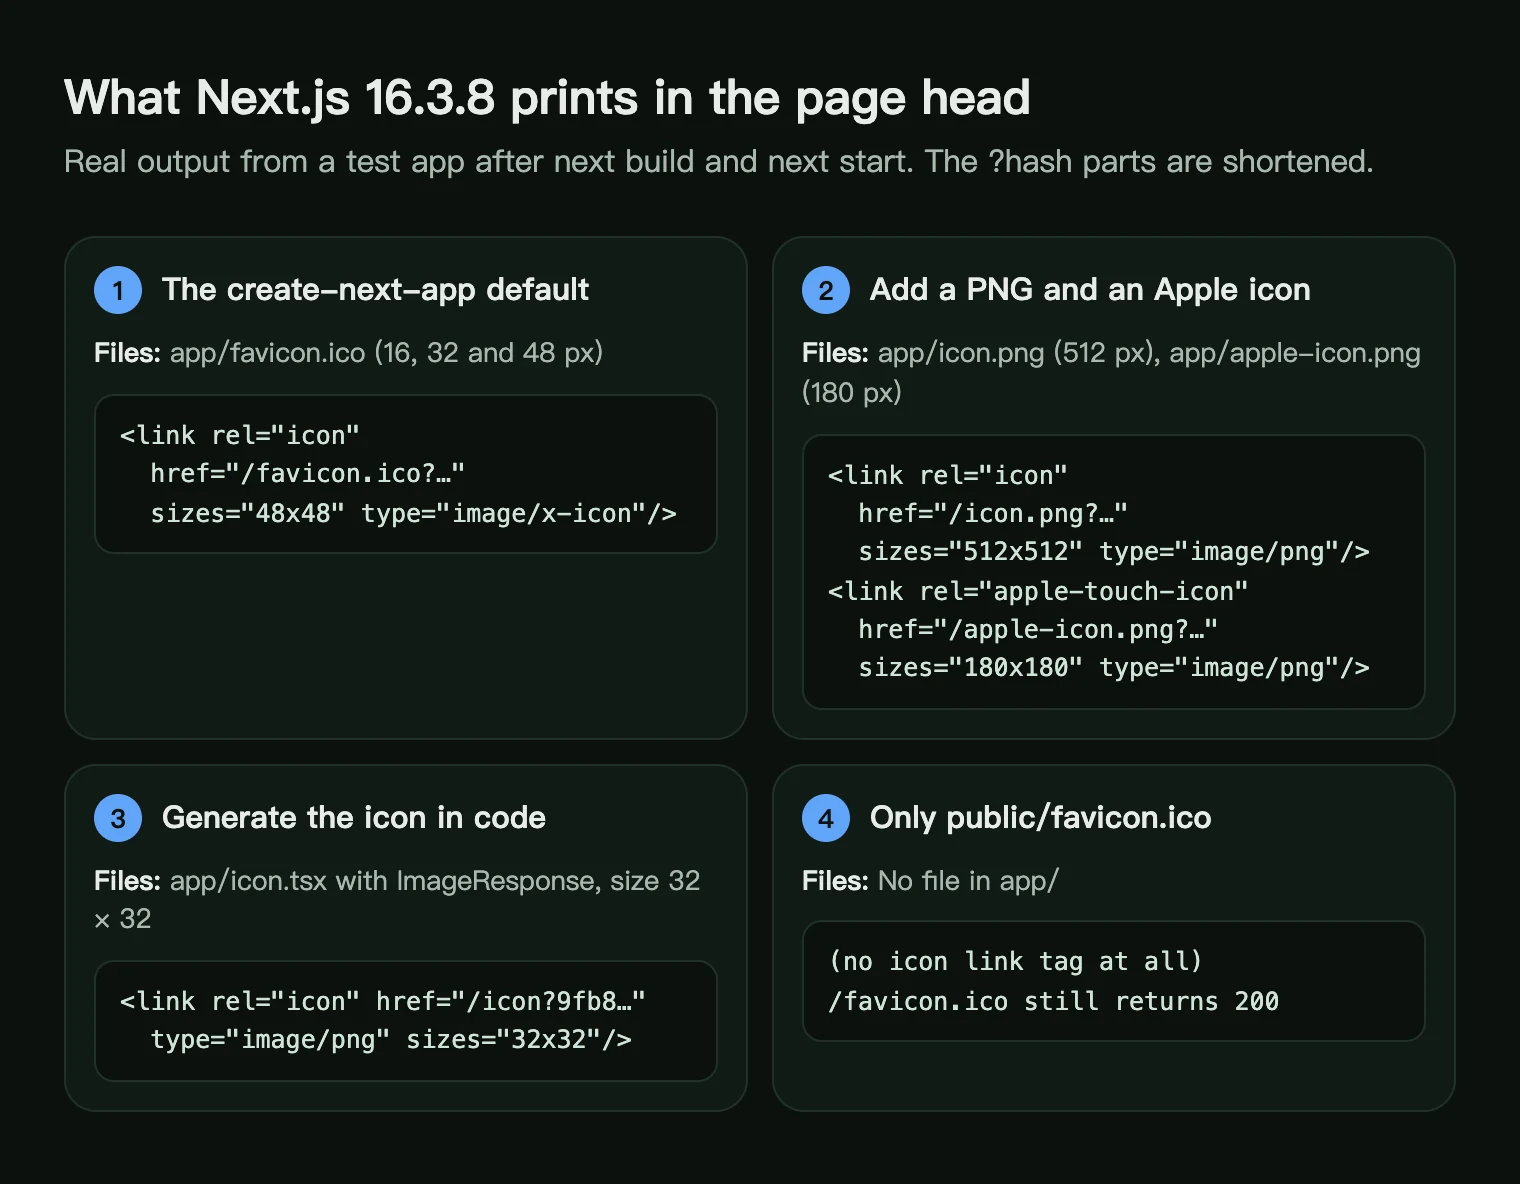Click the code line <link rel="apple-touch-icon"

pos(1038,591)
